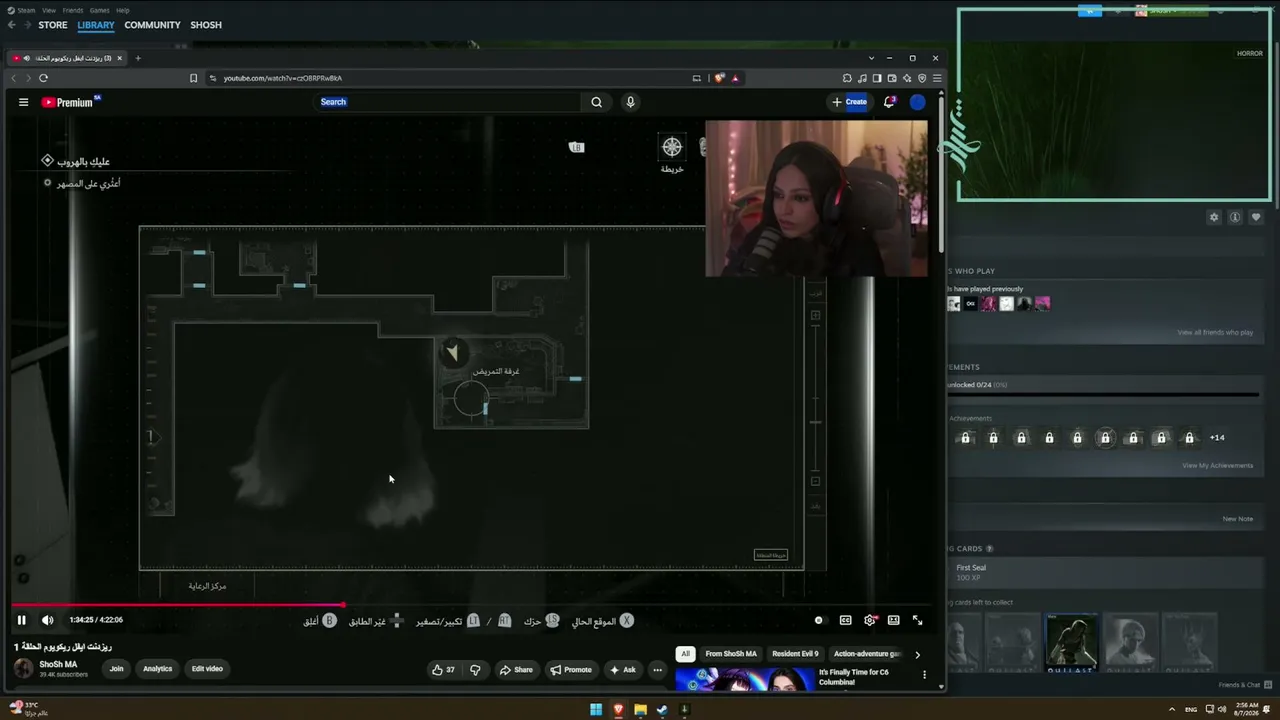This screenshot has height=720, width=1280.
Task: Reload the browser page
Action: pos(43,78)
